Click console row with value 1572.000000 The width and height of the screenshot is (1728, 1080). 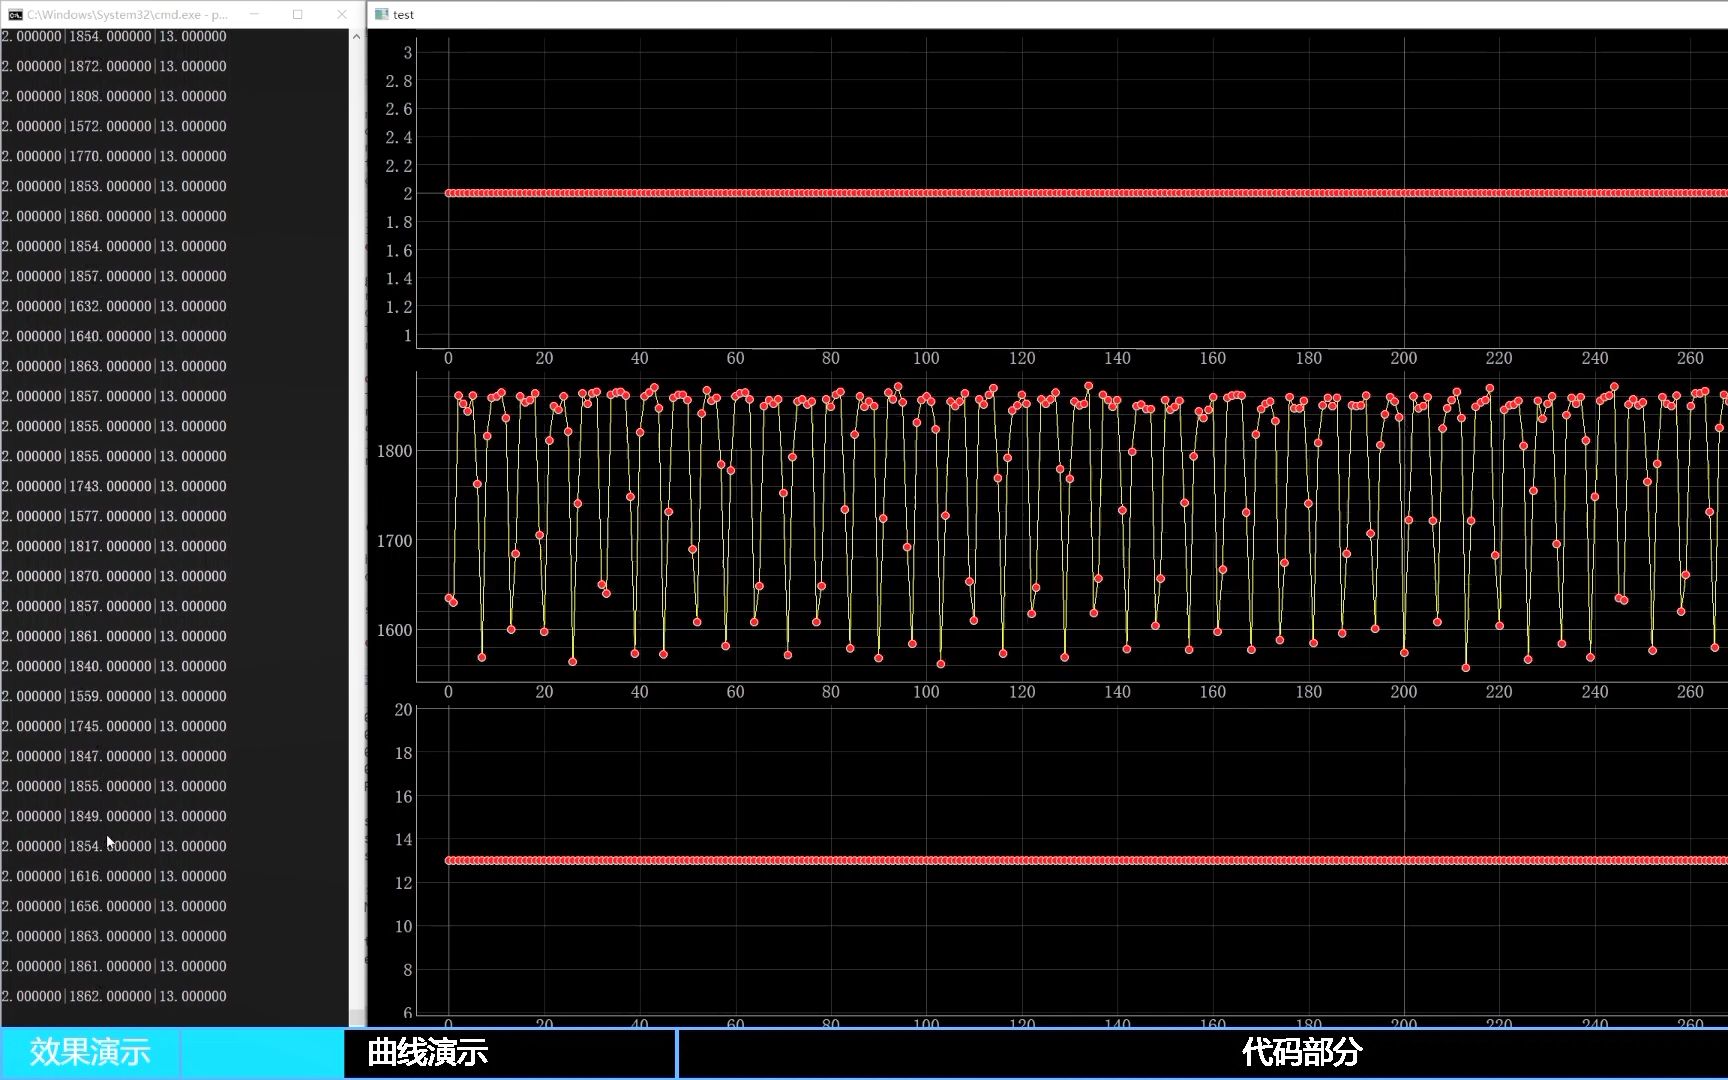pyautogui.click(x=114, y=126)
